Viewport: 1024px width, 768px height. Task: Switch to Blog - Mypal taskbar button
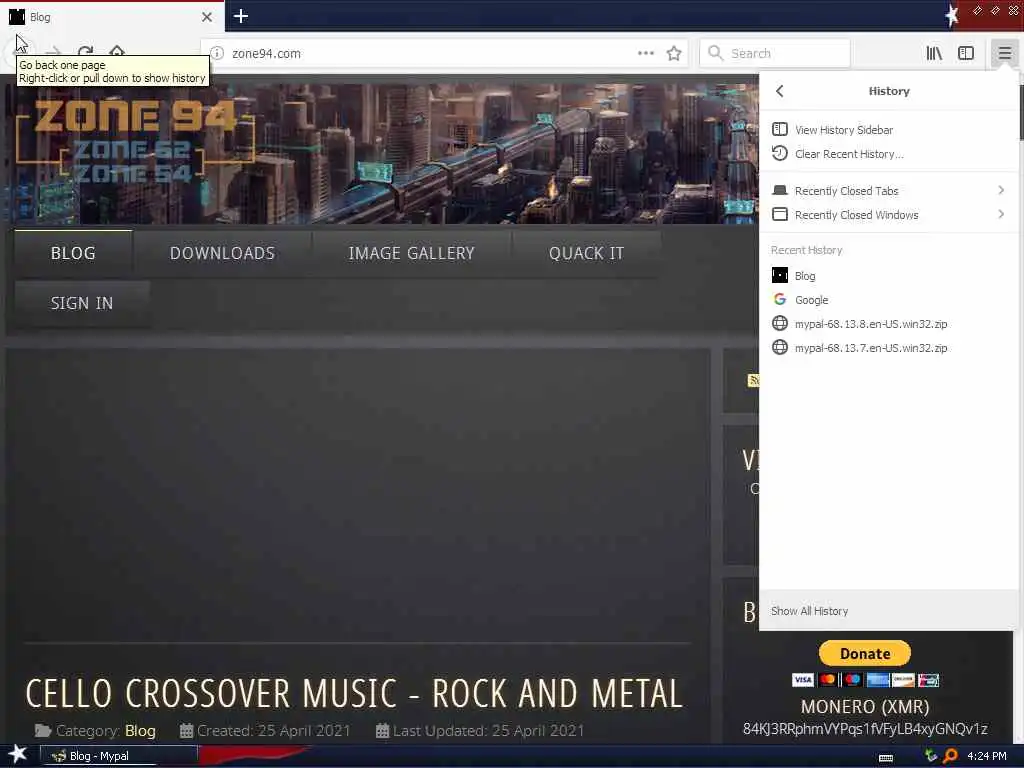pyautogui.click(x=119, y=756)
